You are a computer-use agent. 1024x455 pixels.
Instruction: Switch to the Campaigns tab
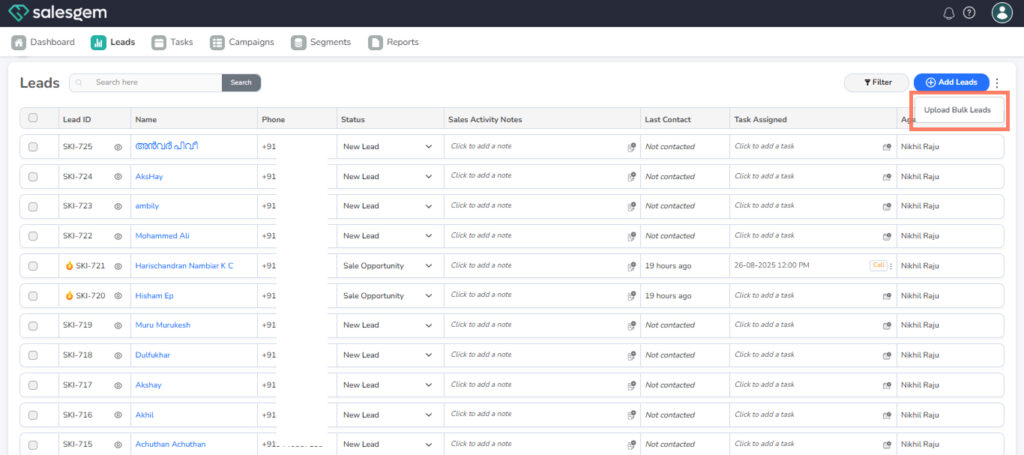tap(242, 42)
